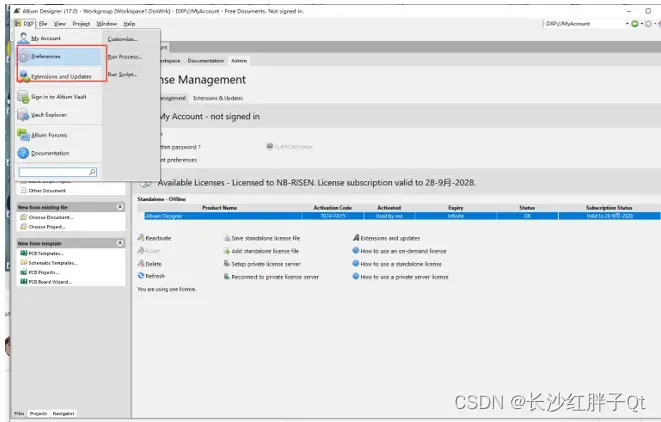This screenshot has width=661, height=422.
Task: Click the Expiry column header
Action: [456, 208]
